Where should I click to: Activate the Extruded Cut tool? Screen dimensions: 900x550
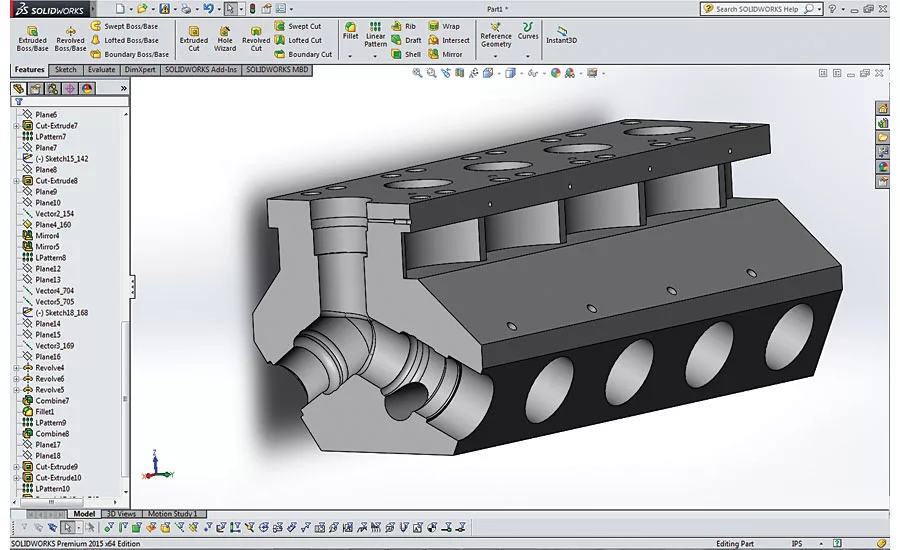tap(194, 38)
